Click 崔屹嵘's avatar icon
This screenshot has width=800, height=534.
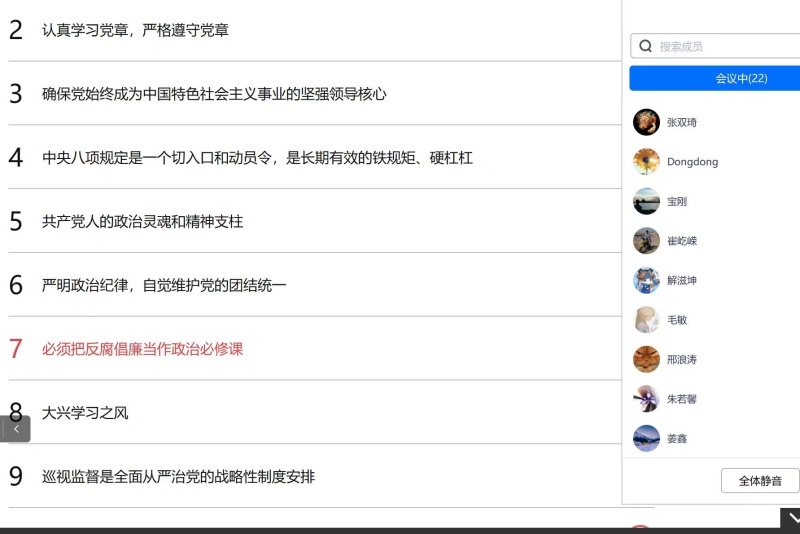(646, 241)
